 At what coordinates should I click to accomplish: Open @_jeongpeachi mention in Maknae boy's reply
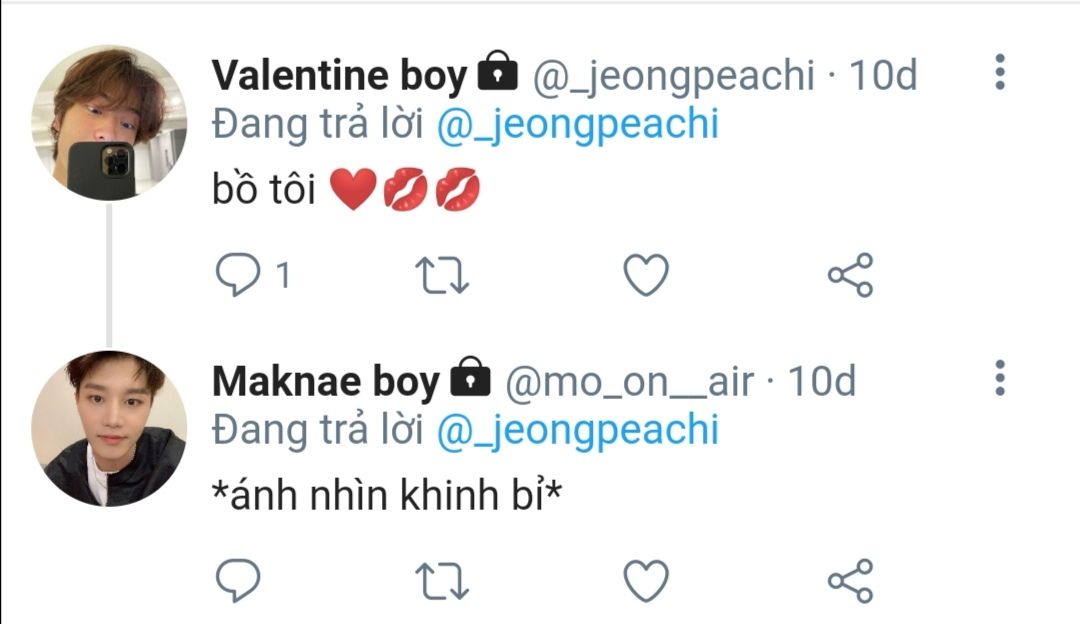click(578, 430)
